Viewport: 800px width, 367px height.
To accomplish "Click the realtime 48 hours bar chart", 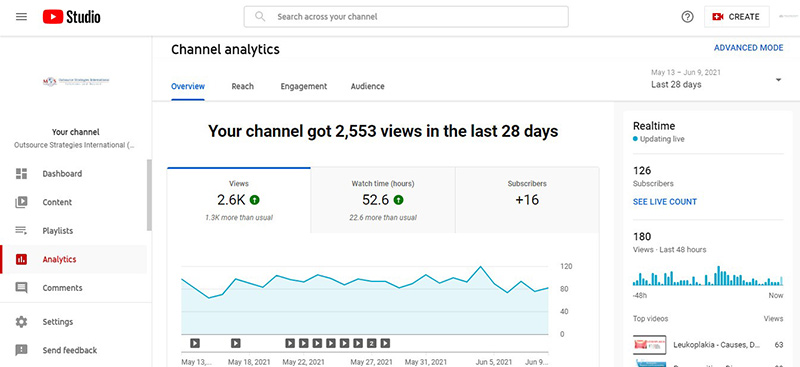I will click(x=708, y=276).
